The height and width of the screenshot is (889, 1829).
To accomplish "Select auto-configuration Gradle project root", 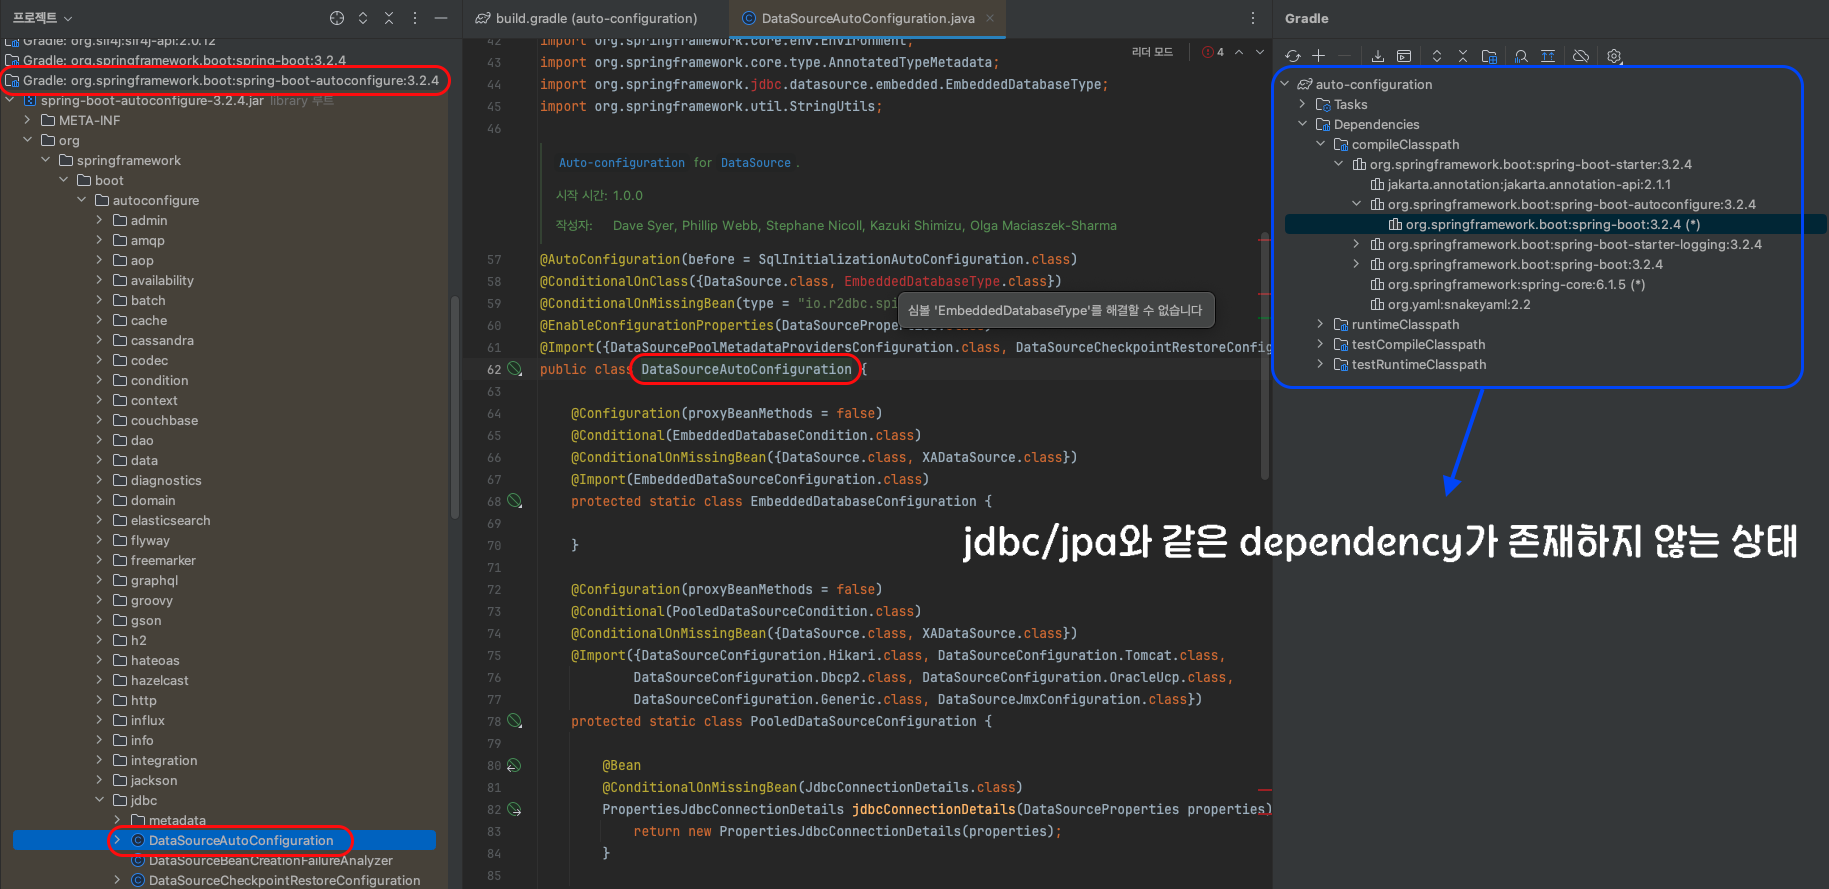I will tap(1373, 84).
